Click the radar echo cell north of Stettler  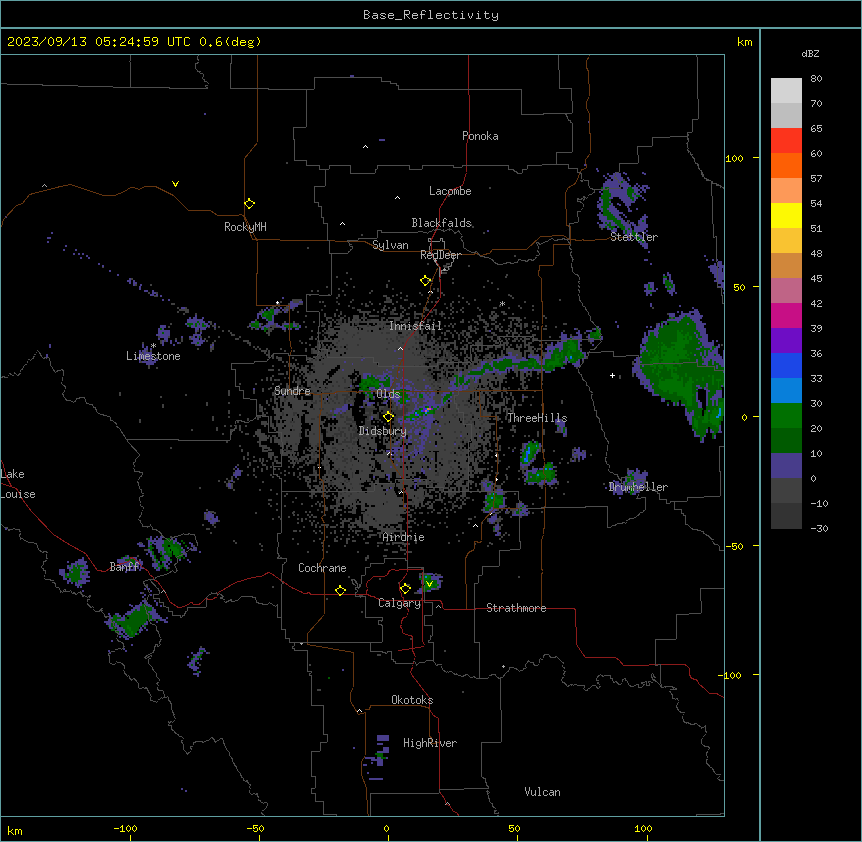click(623, 206)
